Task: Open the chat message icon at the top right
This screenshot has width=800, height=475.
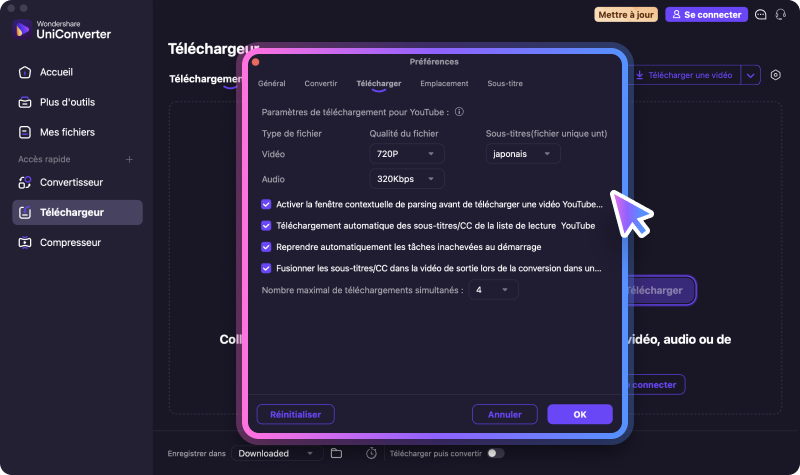Action: click(761, 14)
